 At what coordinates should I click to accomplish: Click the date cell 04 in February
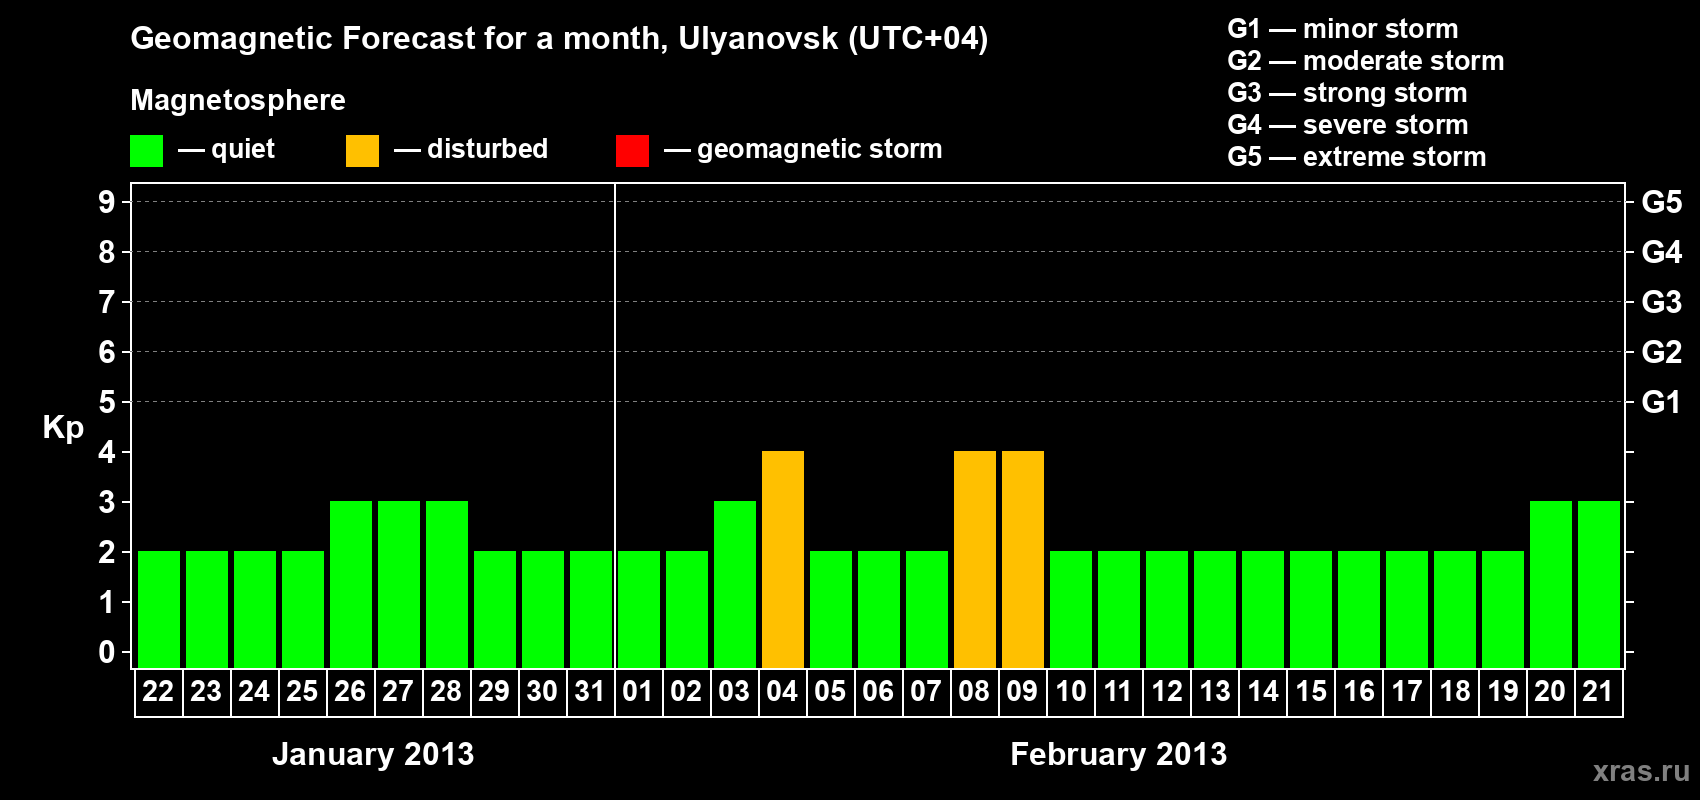coord(783,692)
